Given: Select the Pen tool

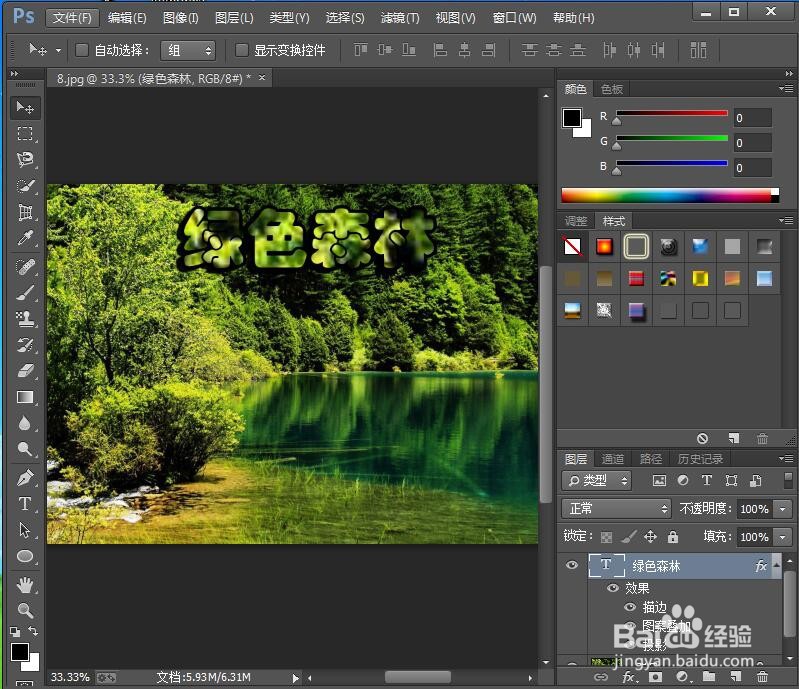Looking at the screenshot, I should tap(24, 478).
